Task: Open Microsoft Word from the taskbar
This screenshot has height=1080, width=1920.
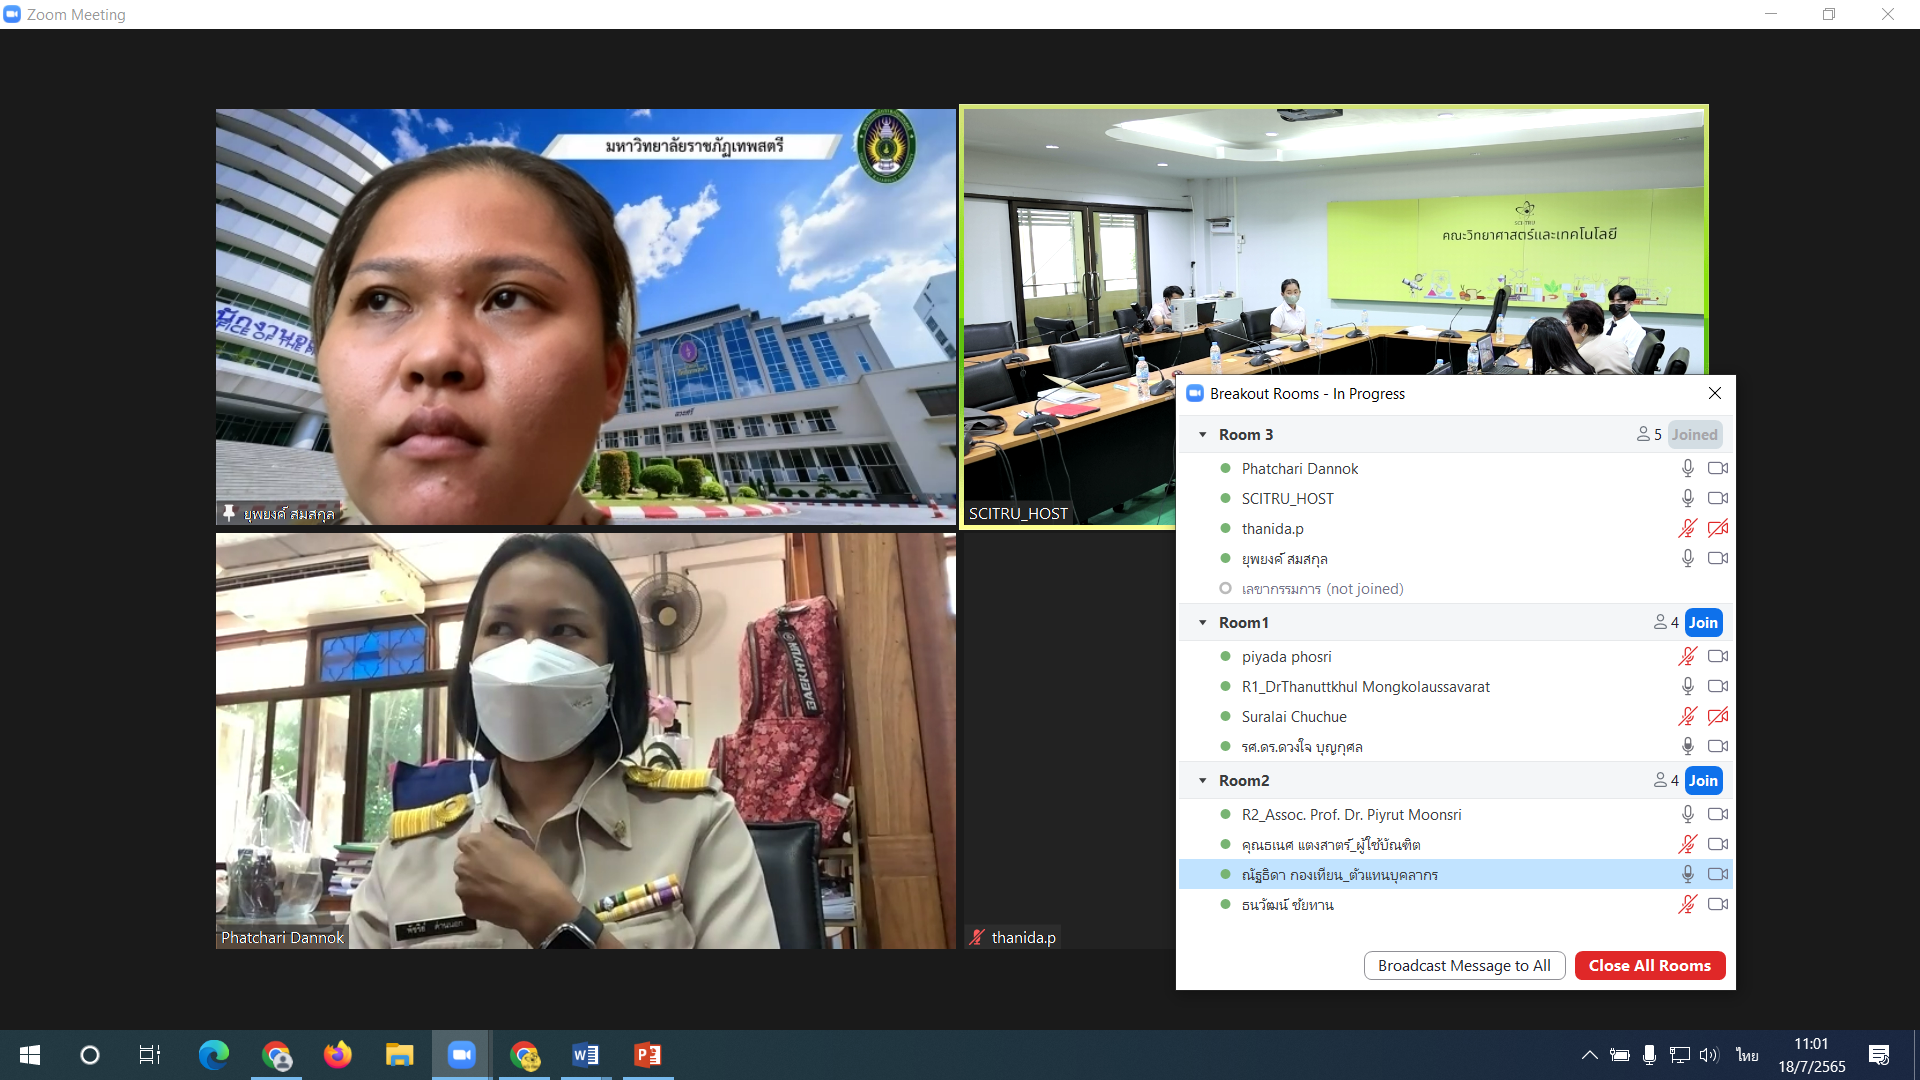Action: click(x=585, y=1054)
